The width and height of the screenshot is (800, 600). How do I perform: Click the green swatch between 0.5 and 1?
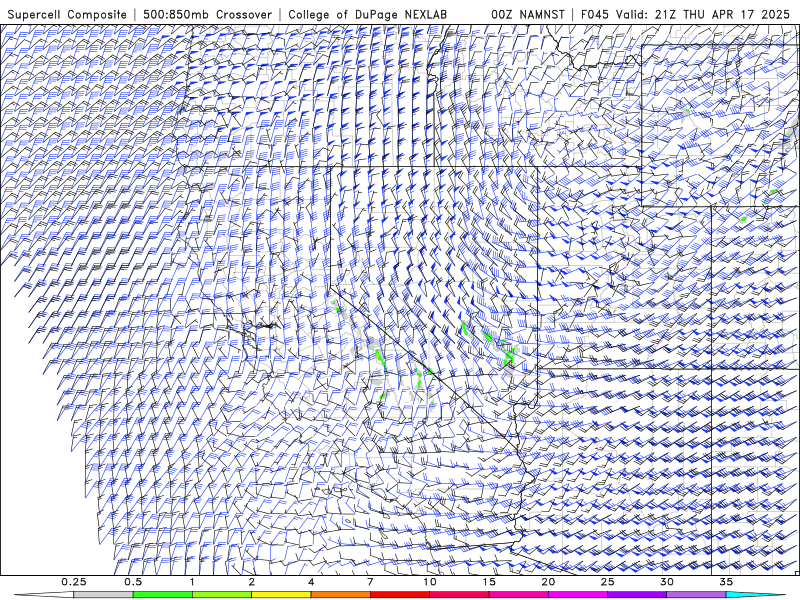[x=163, y=595]
